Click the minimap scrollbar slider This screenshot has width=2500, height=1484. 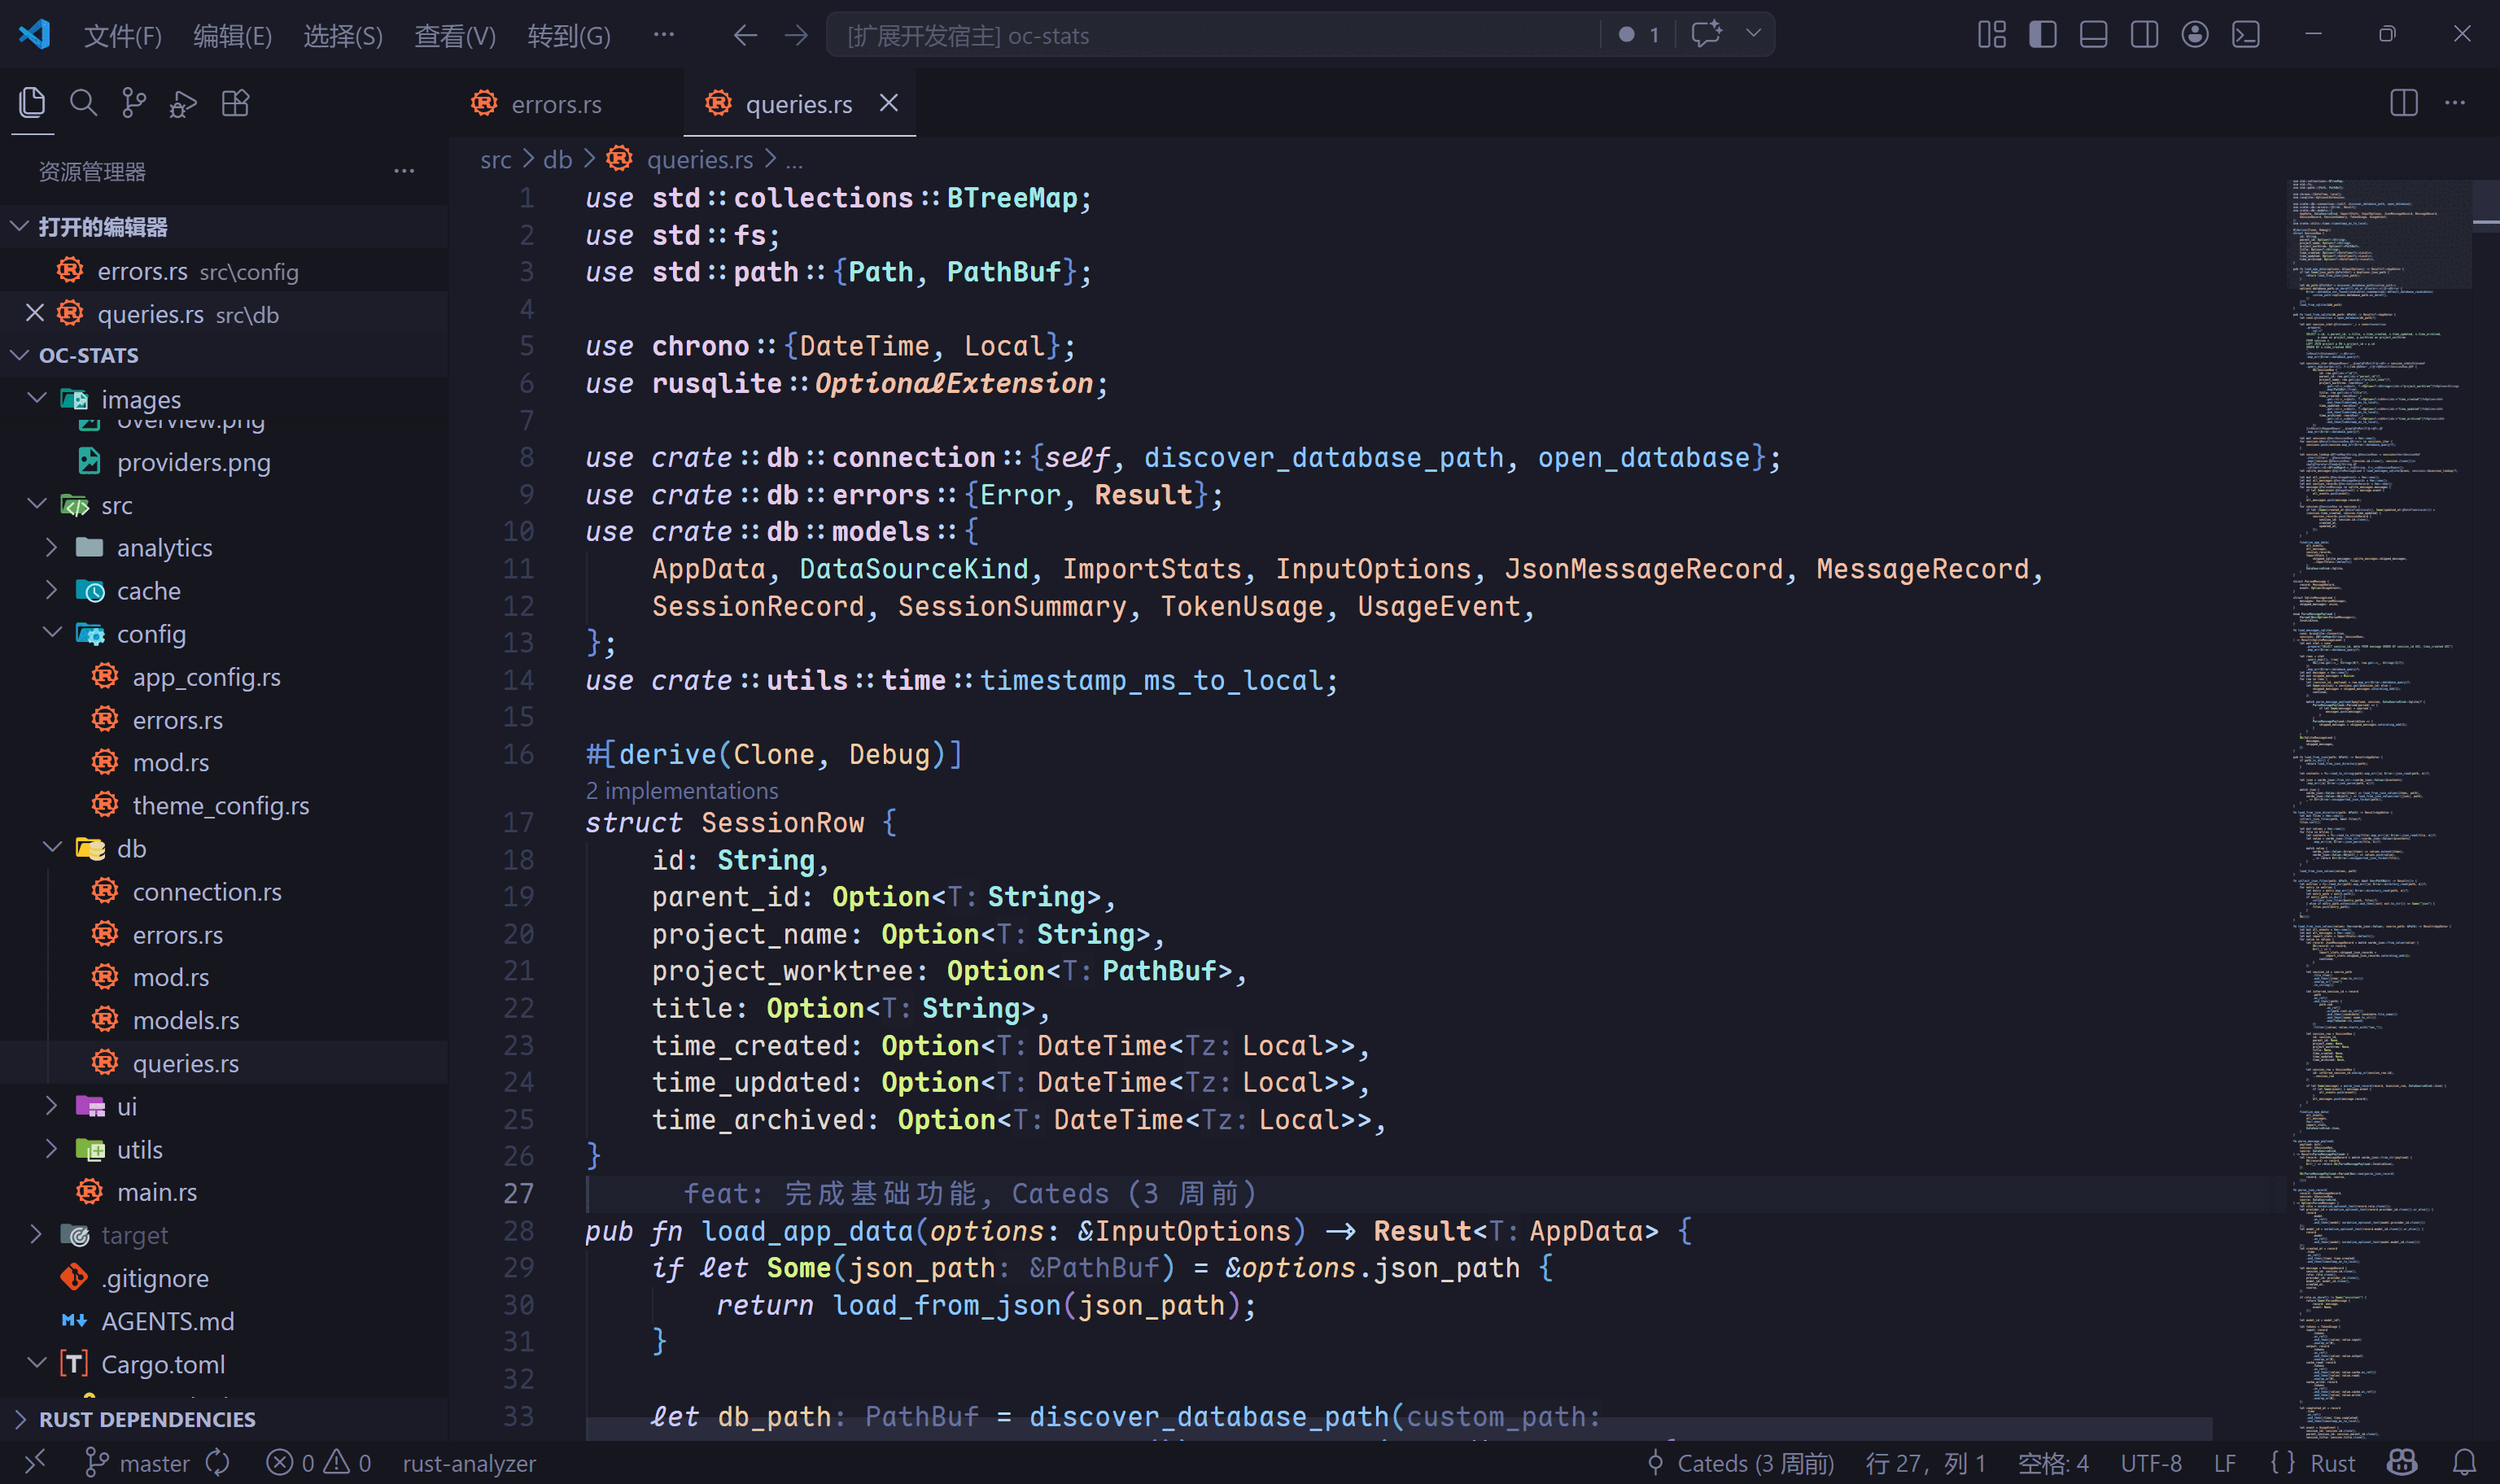(x=2486, y=205)
